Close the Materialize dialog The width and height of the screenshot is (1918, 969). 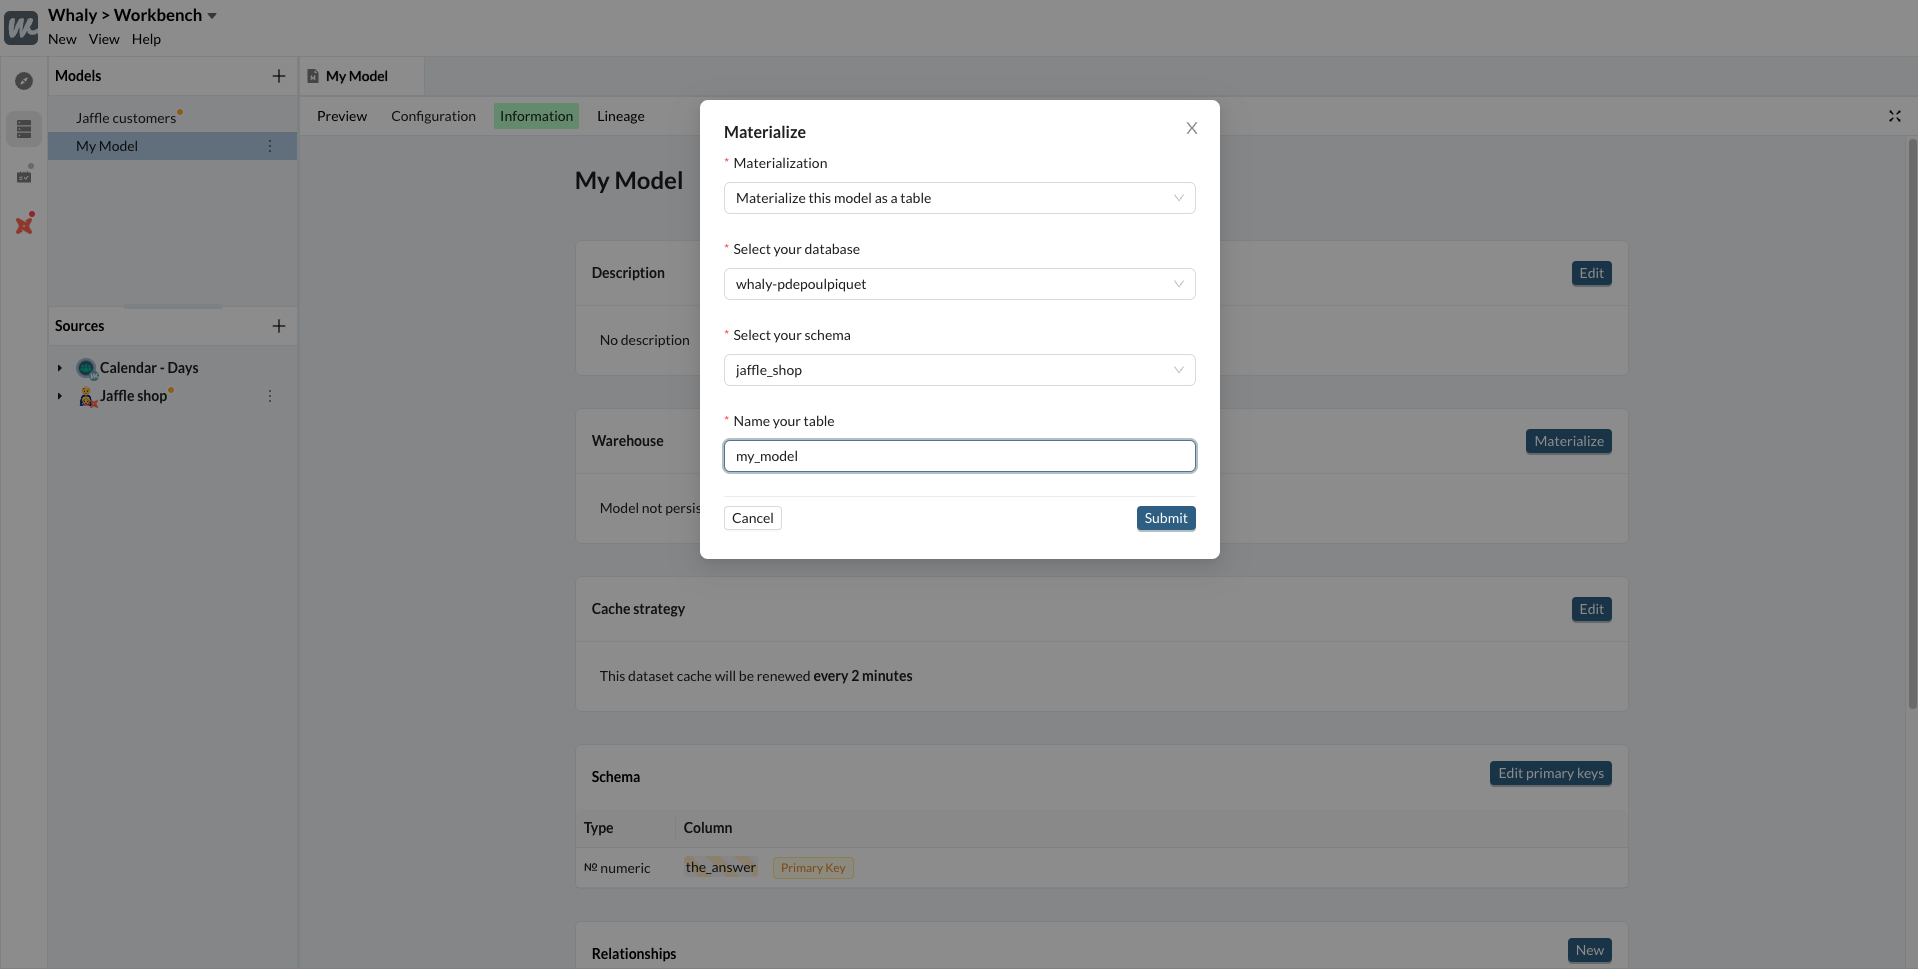(x=1191, y=128)
